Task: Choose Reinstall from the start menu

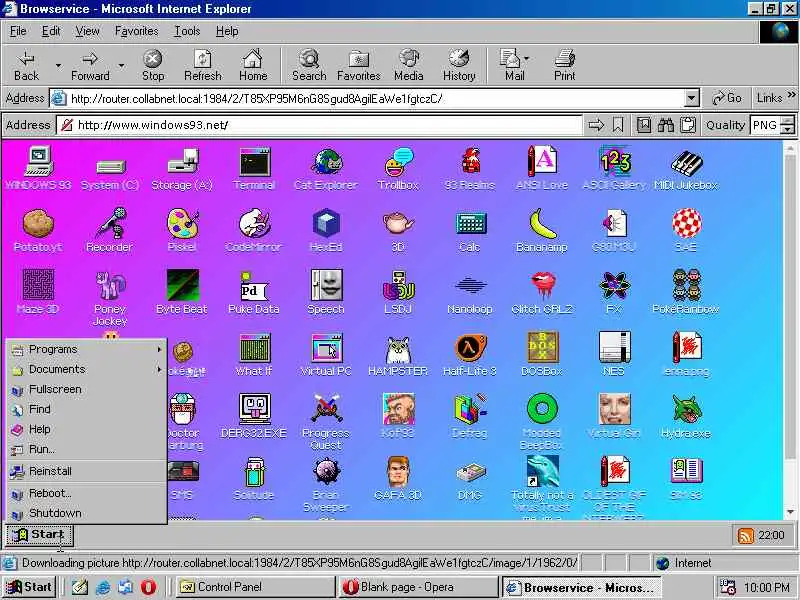Action: pyautogui.click(x=87, y=471)
